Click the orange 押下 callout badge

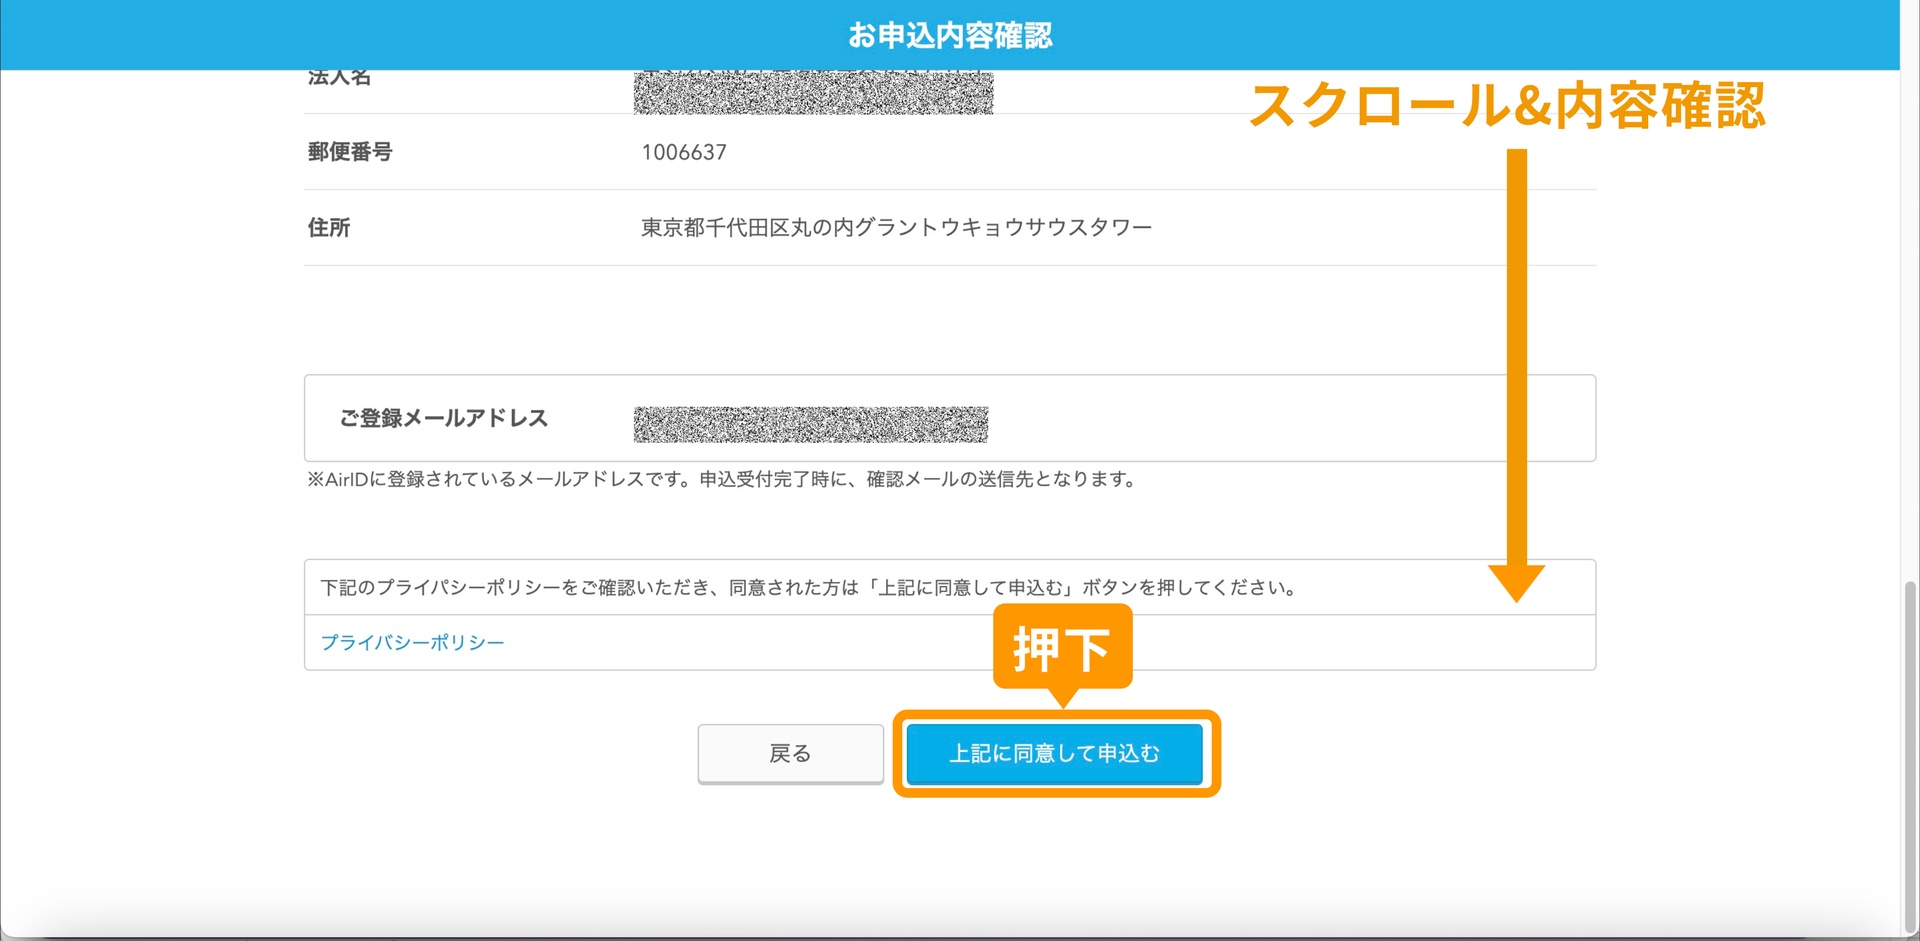1062,648
